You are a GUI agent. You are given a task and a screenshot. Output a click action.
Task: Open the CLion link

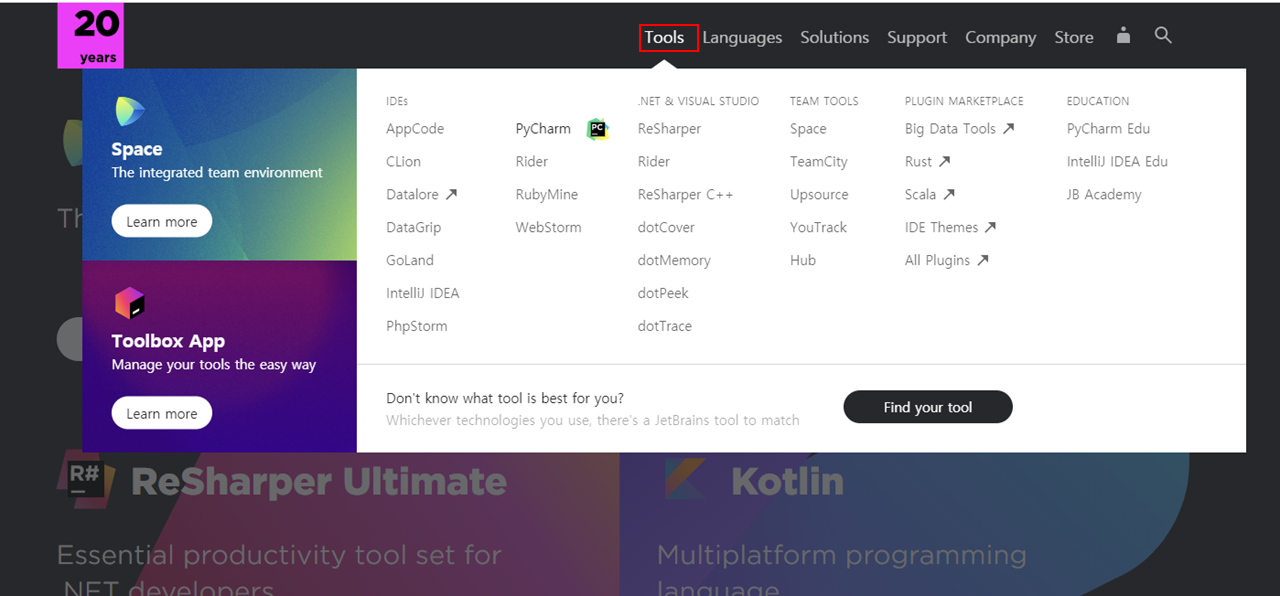point(403,162)
